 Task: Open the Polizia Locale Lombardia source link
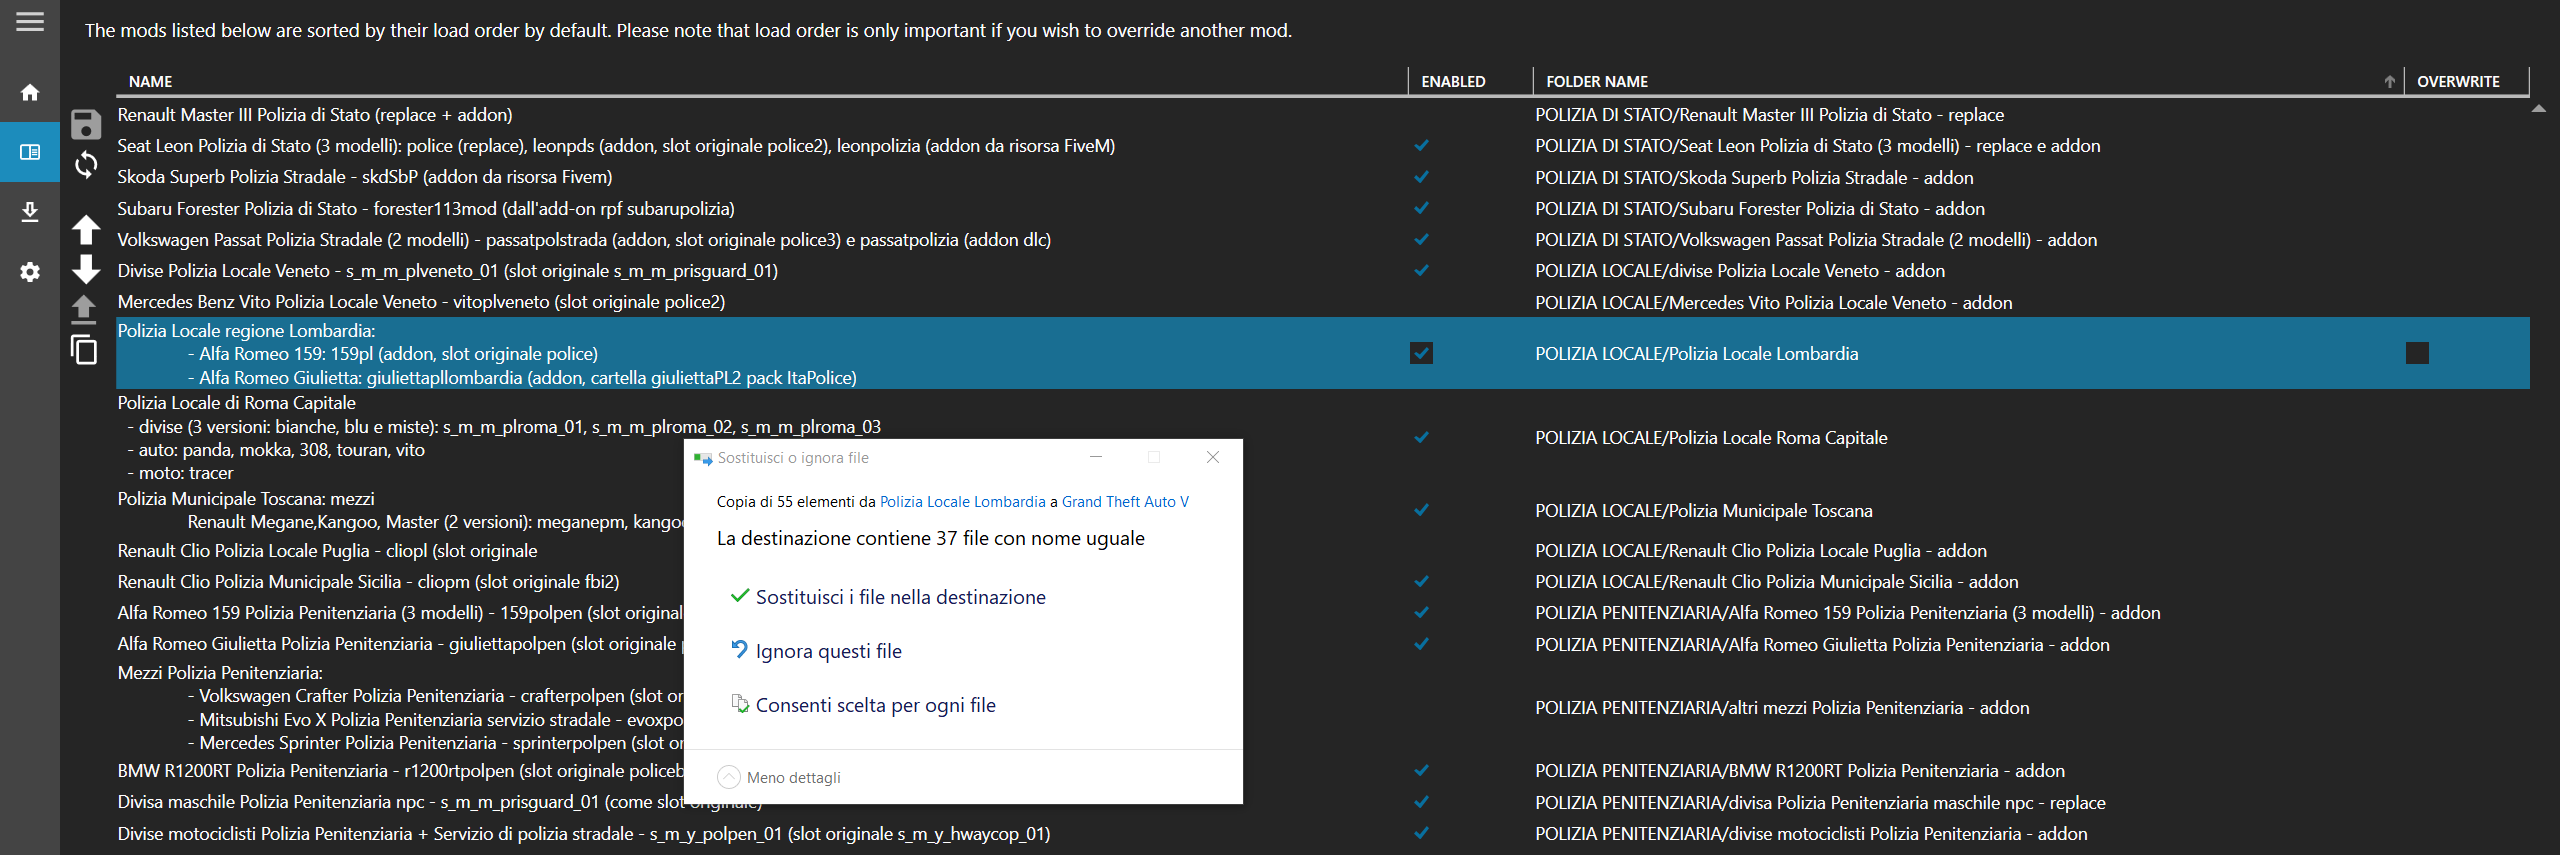pos(962,502)
